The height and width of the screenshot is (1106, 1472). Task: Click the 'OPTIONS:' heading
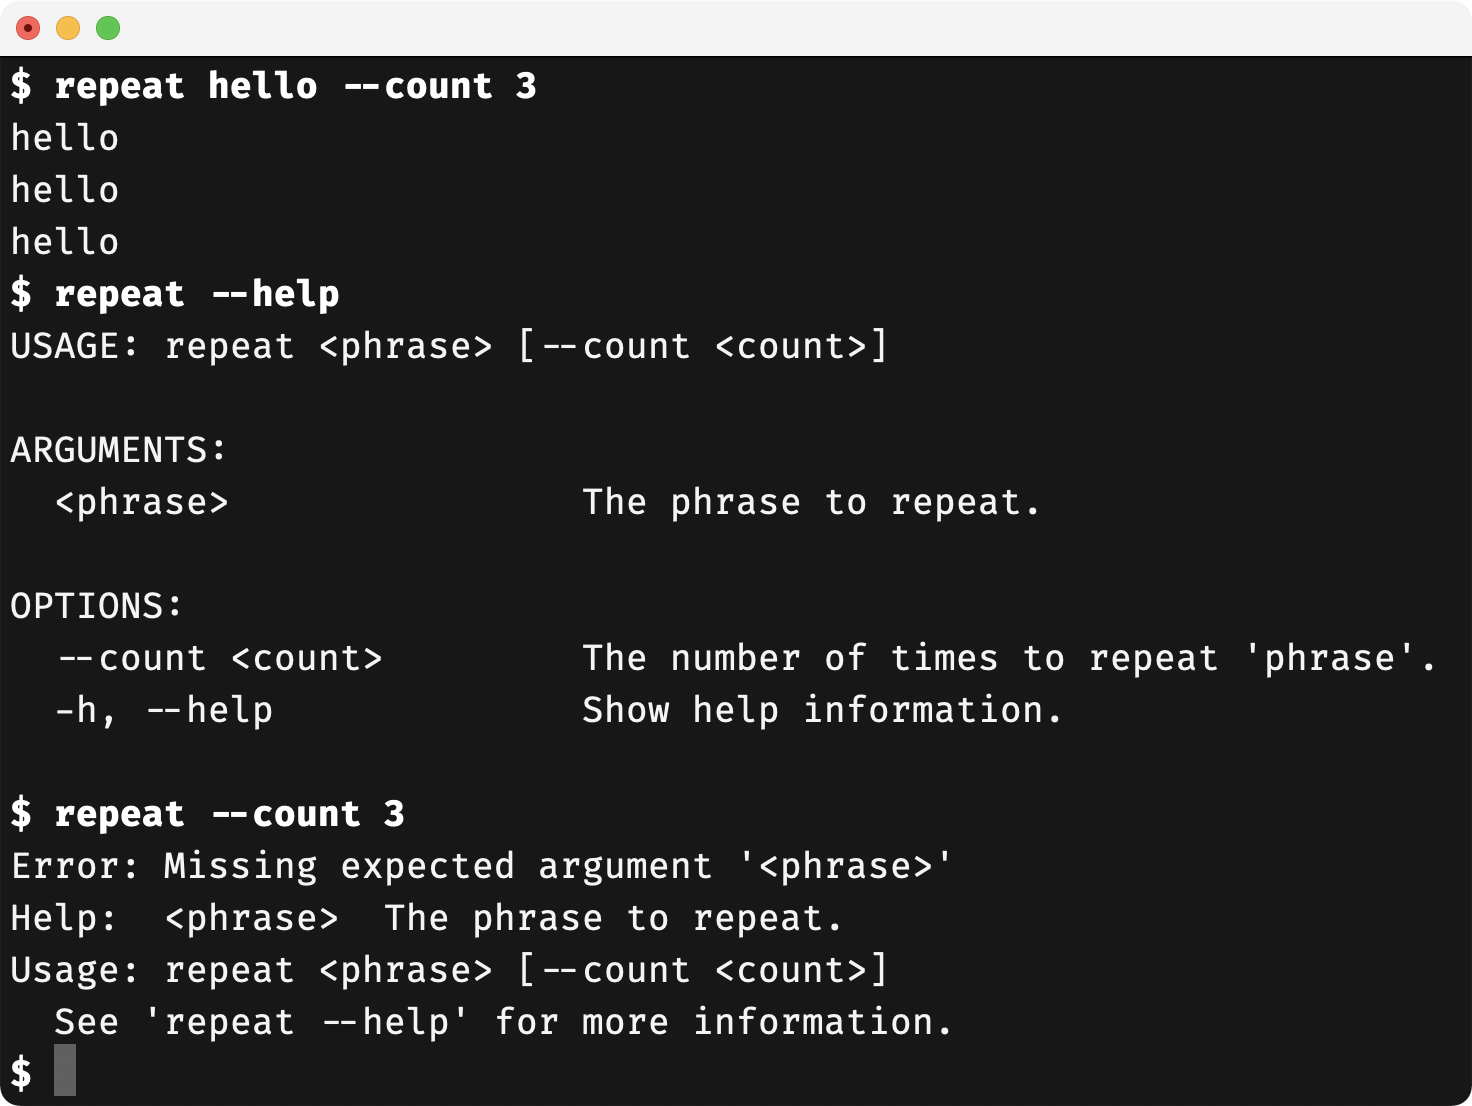(x=97, y=606)
